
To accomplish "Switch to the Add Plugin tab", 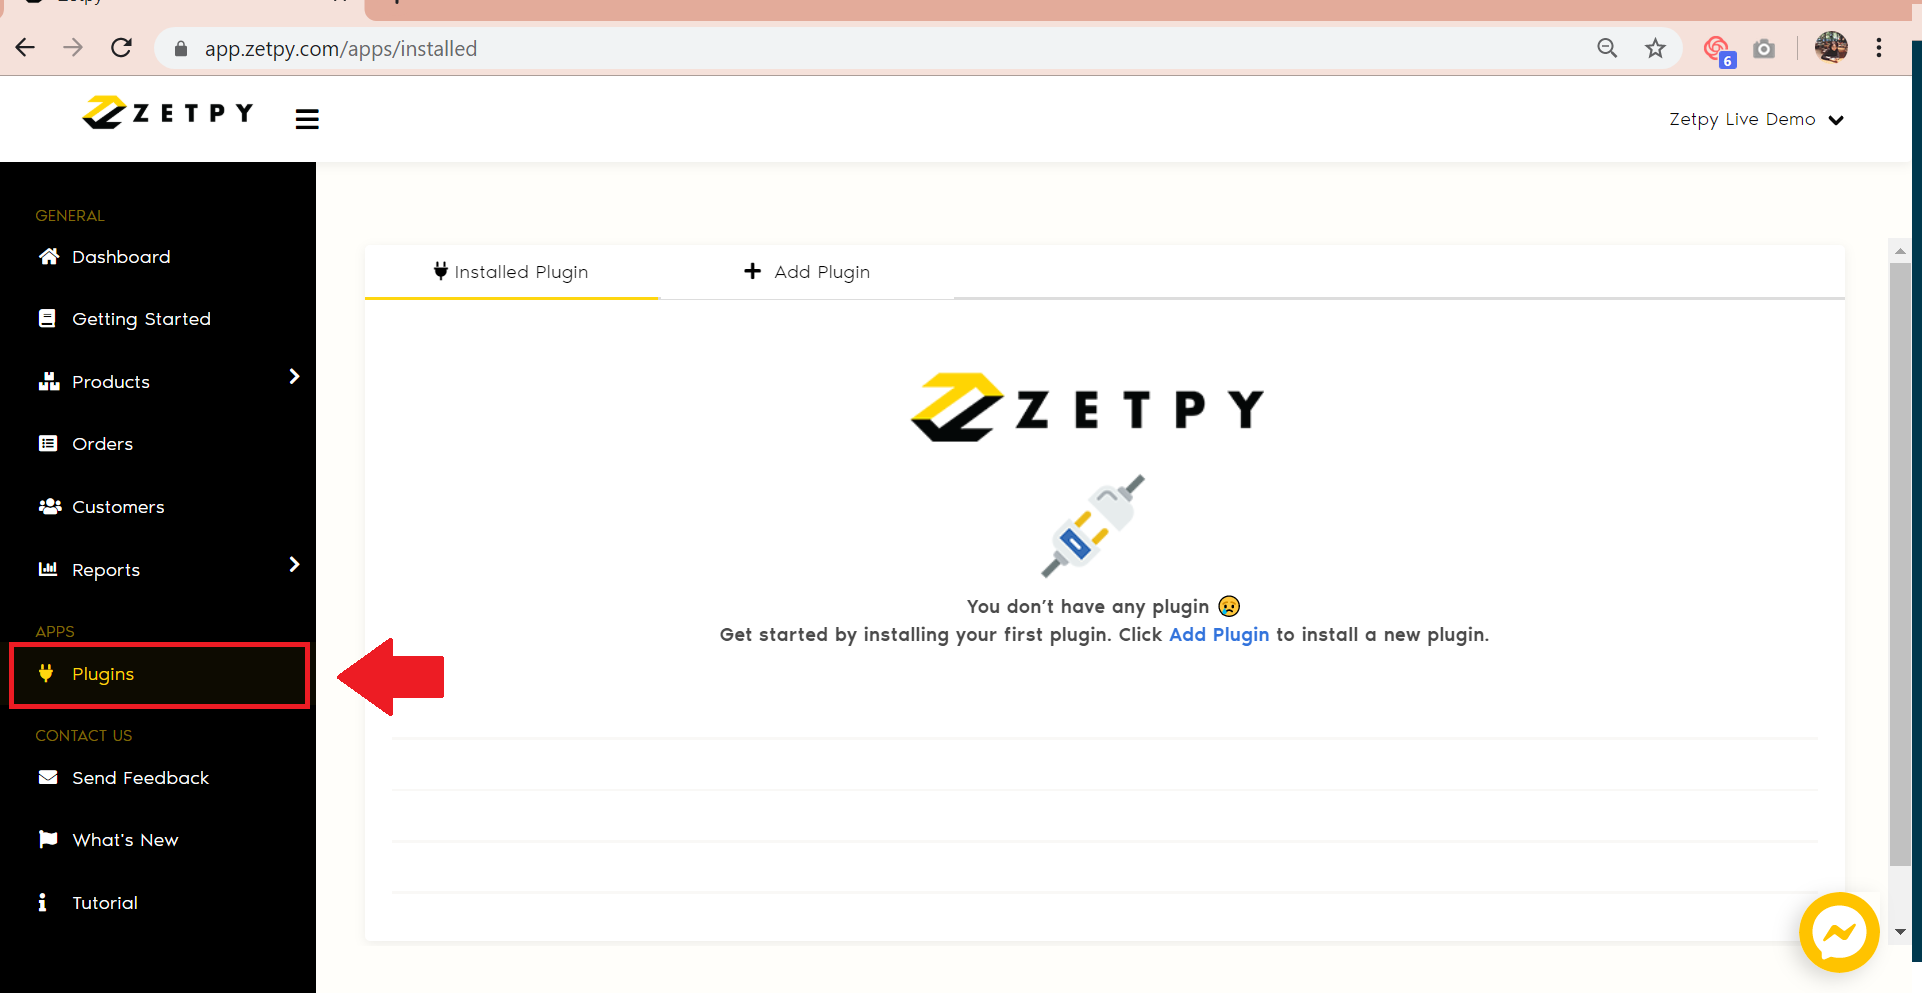I will 807,272.
